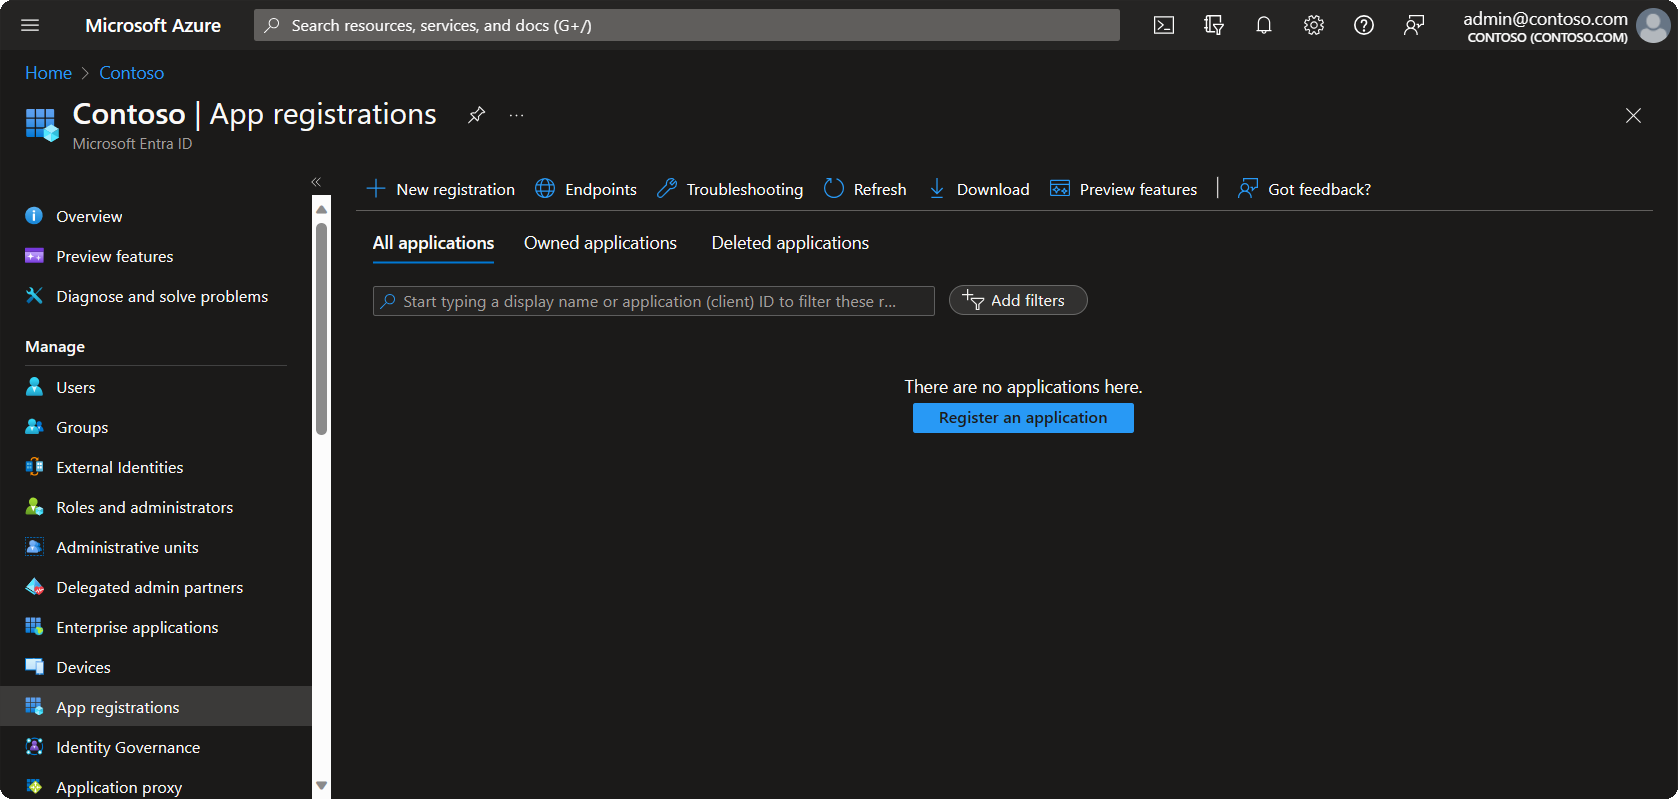Open Cloud Shell from the top bar
The image size is (1678, 799).
(1164, 25)
